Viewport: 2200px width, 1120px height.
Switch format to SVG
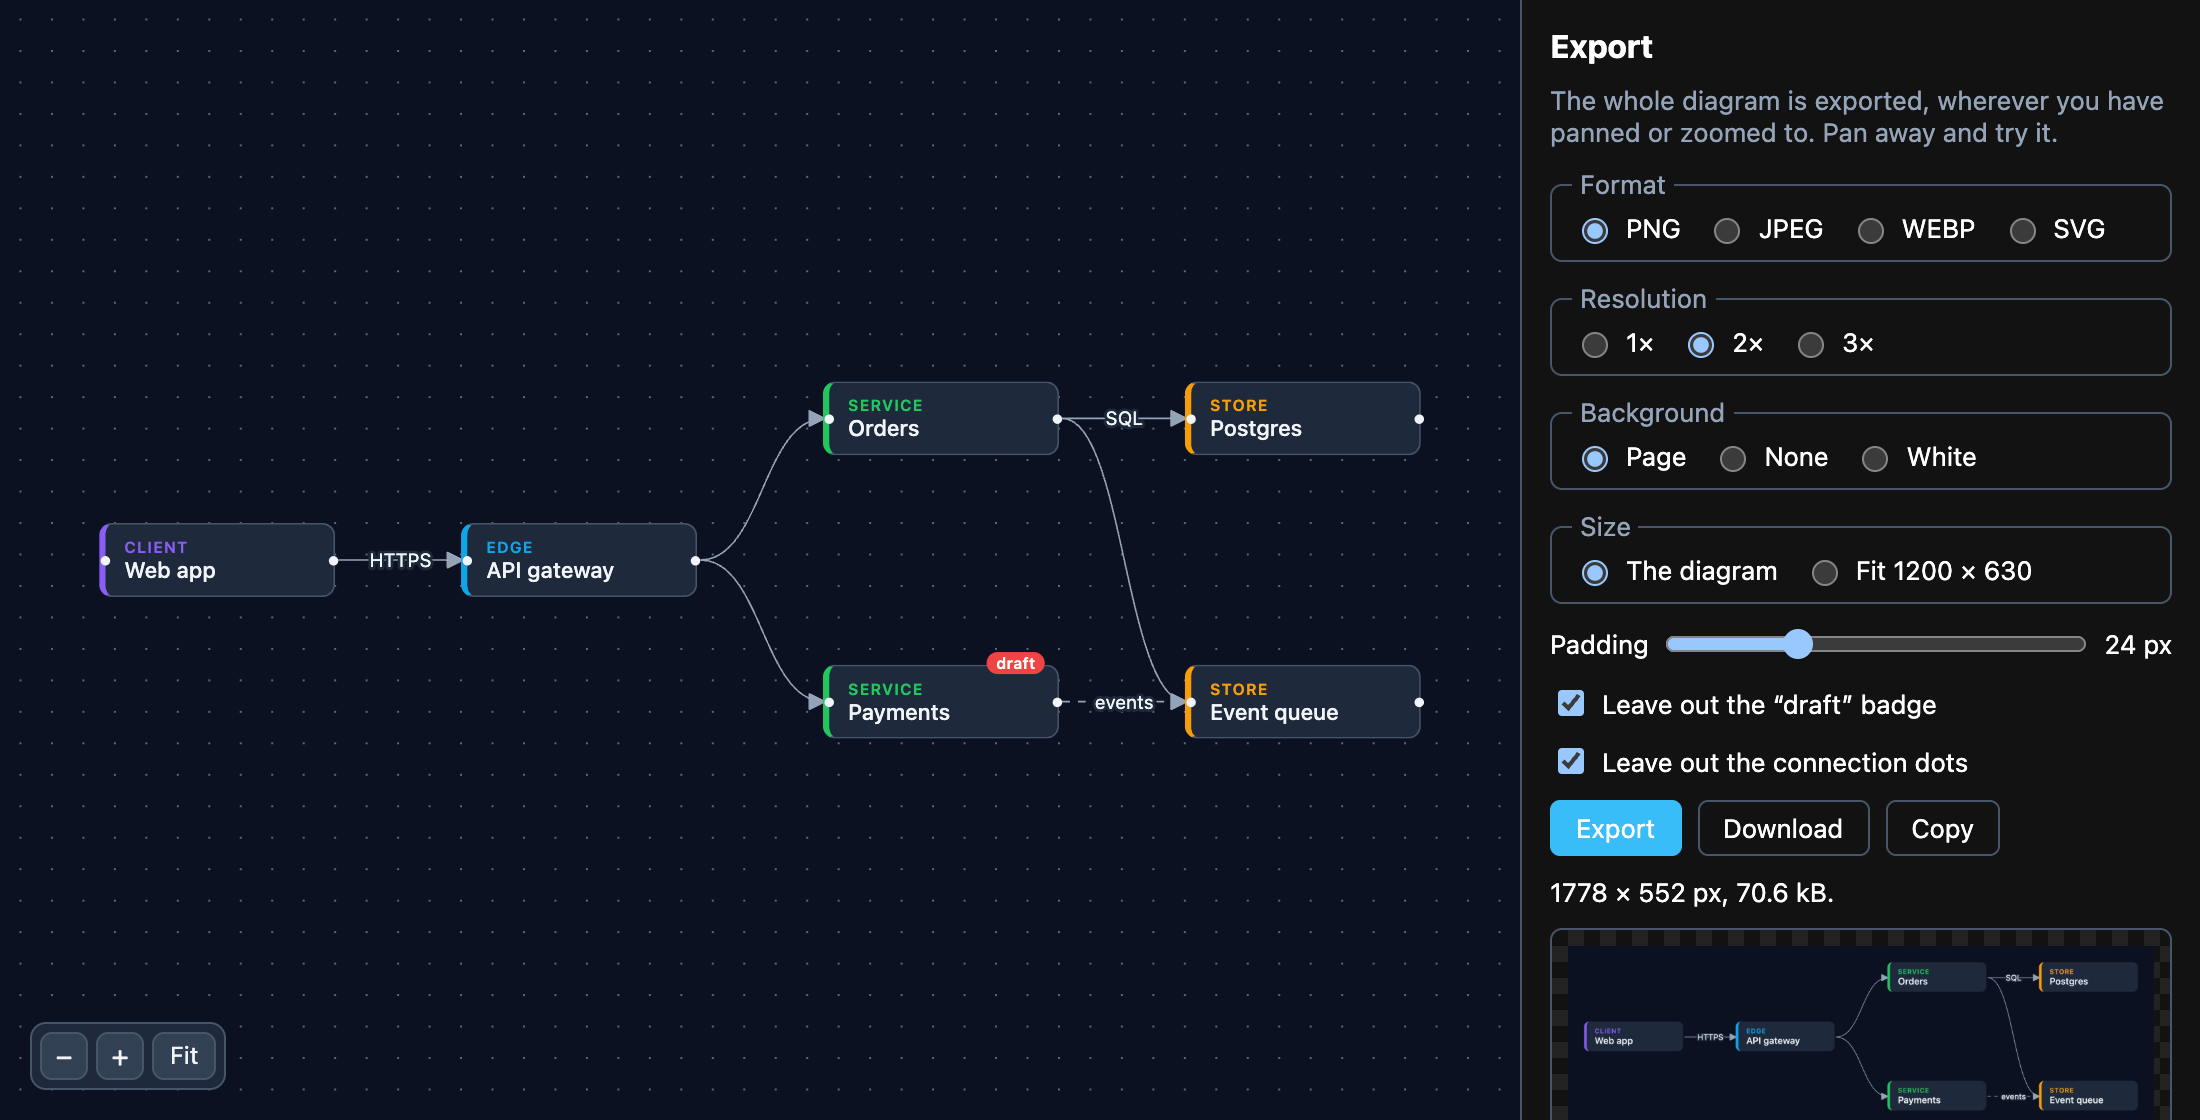(2023, 231)
